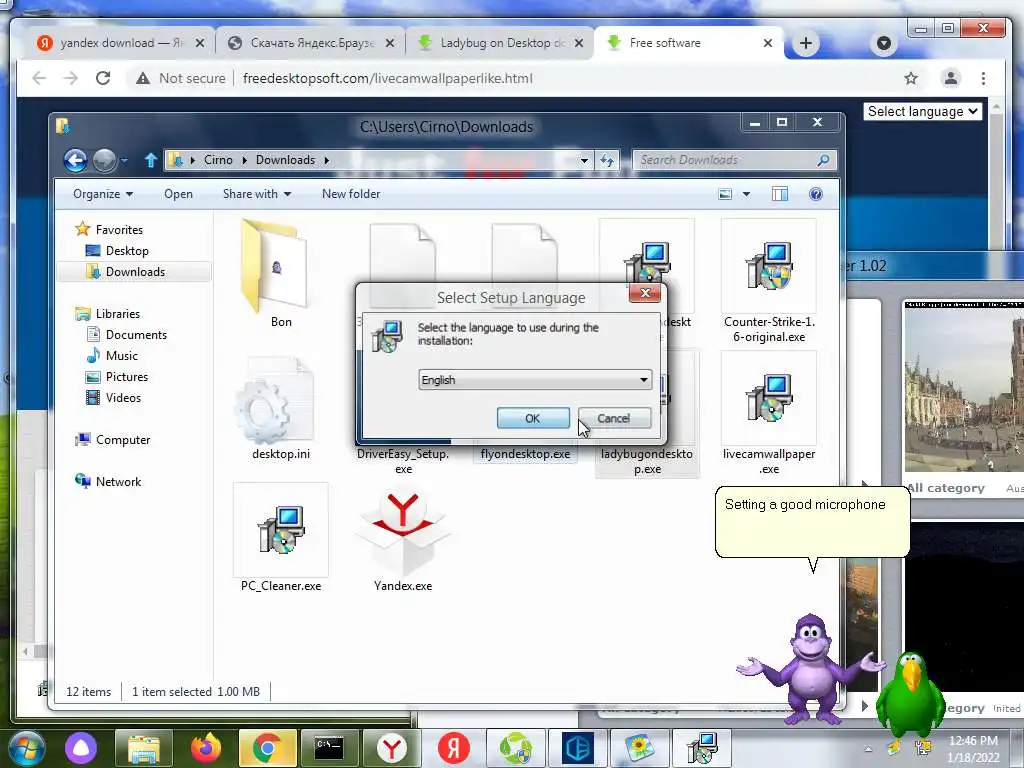Click the flyondesktop.exe file name

[x=525, y=454]
